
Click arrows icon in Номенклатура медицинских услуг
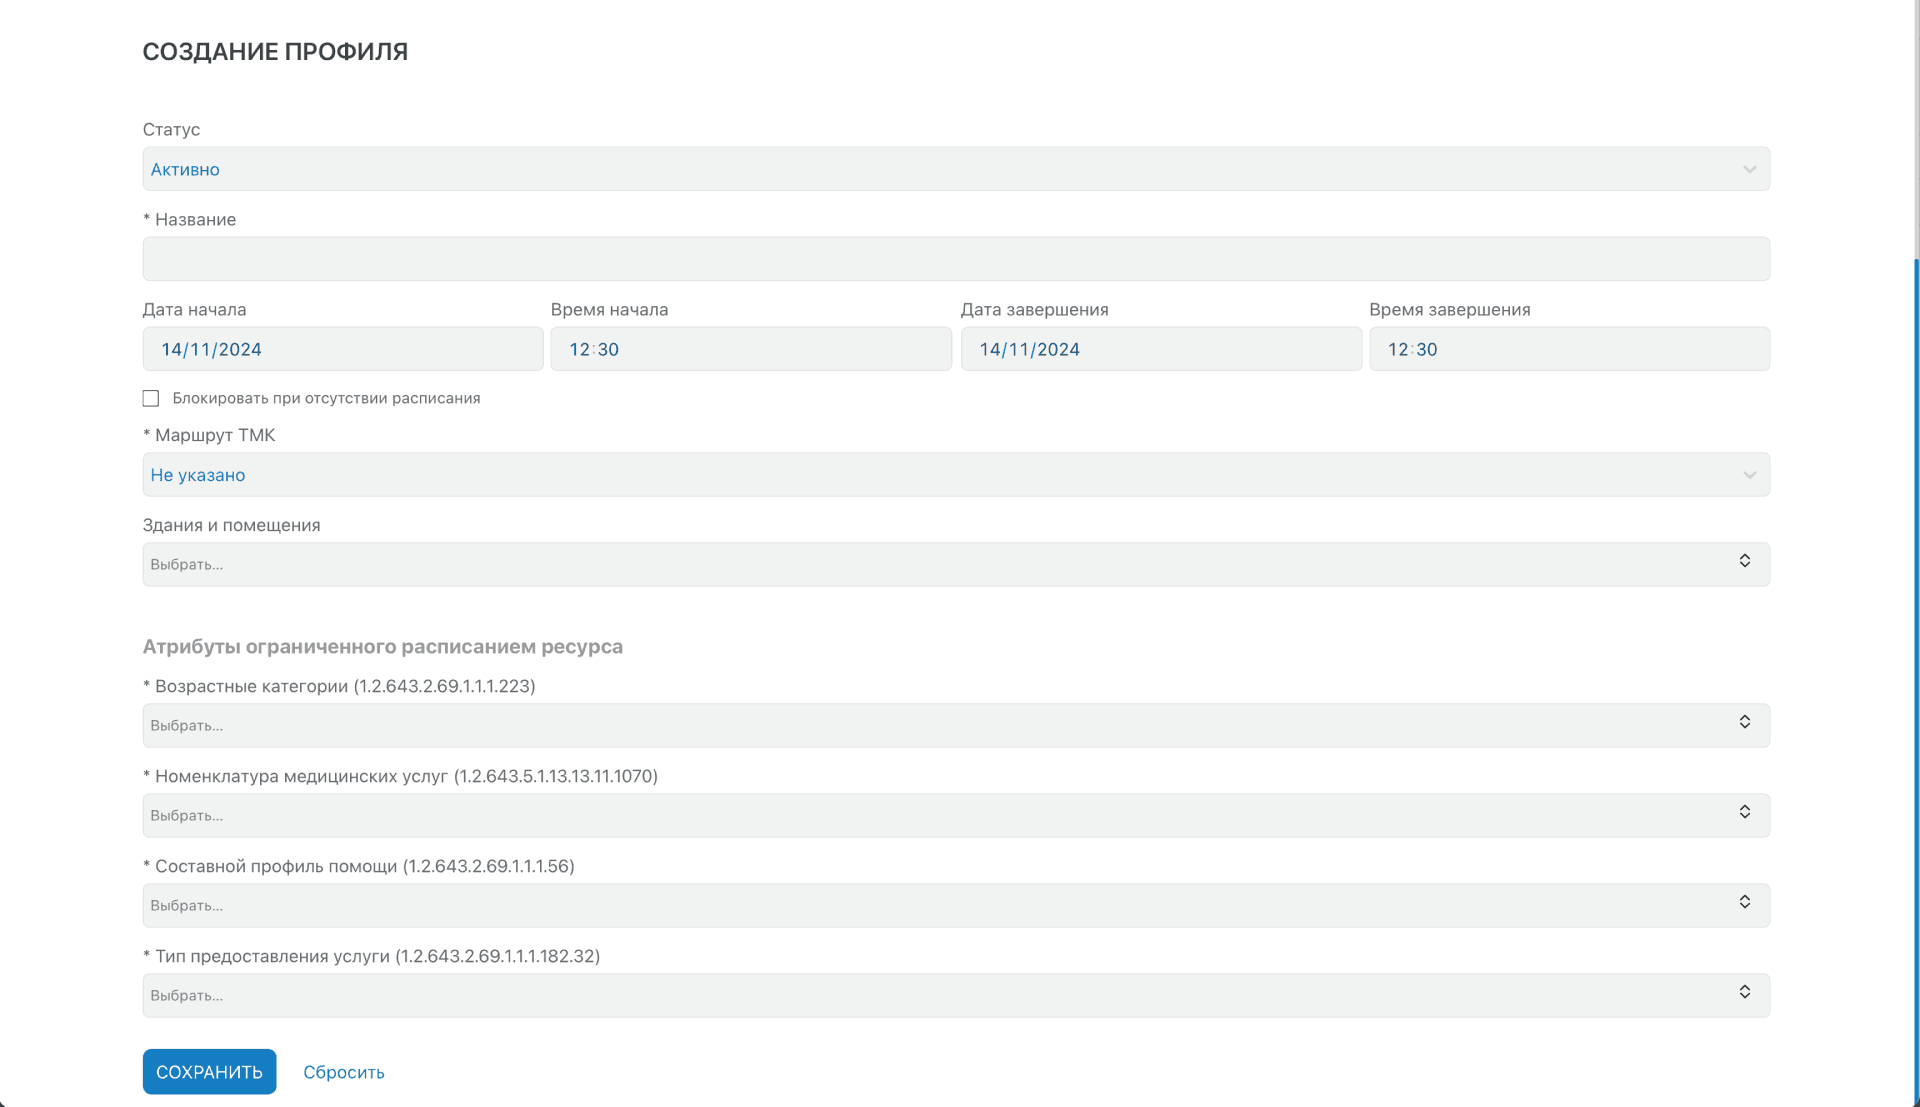coord(1744,812)
